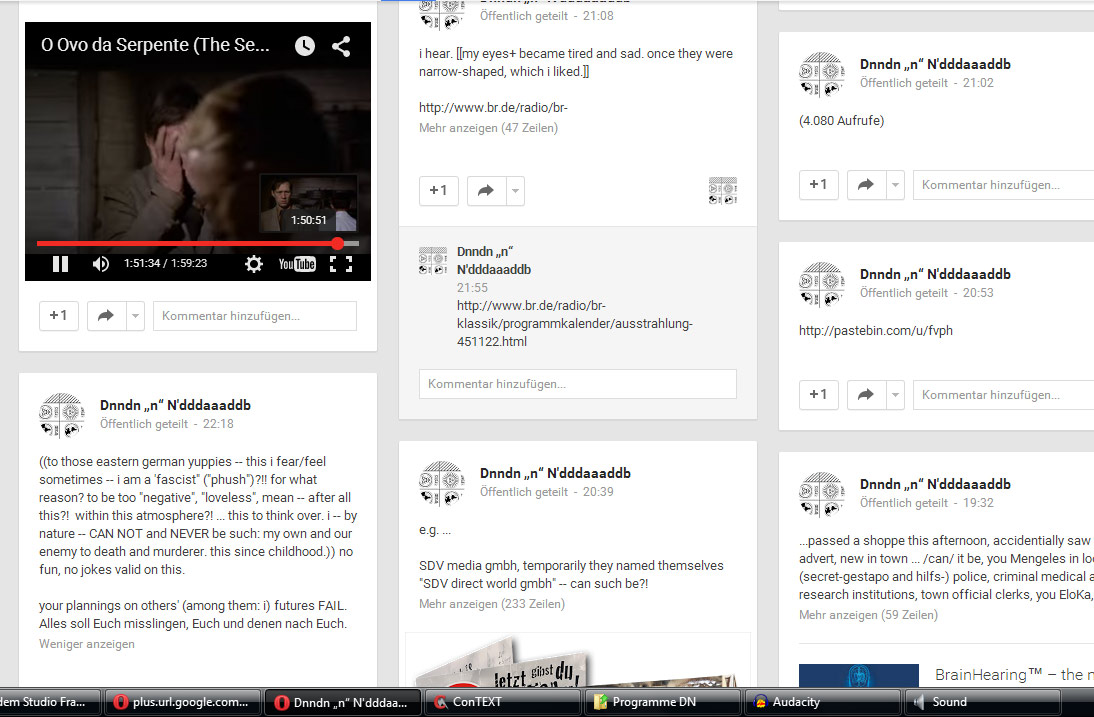
Task: Share the video post with arrow icon
Action: tap(106, 316)
